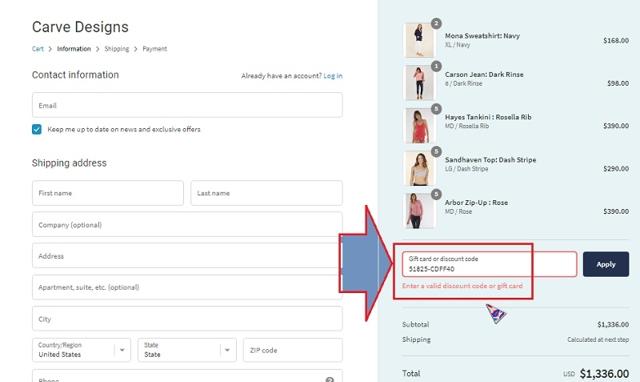640x382 pixels.
Task: Click the Carson Jean thumbnail
Action: 419,83
